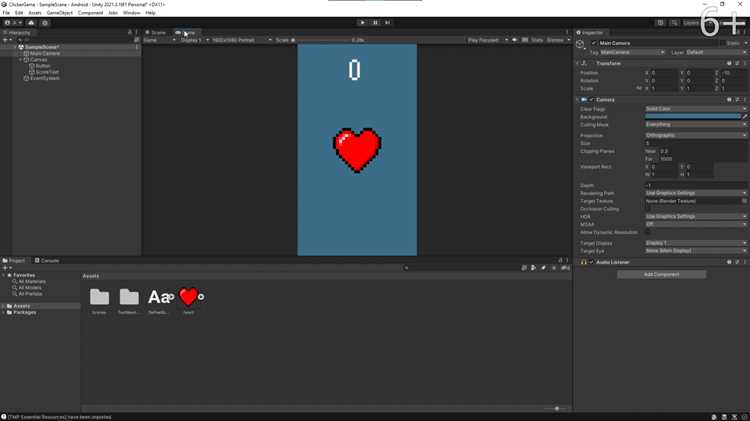
Task: Click the Step frame button
Action: [387, 22]
